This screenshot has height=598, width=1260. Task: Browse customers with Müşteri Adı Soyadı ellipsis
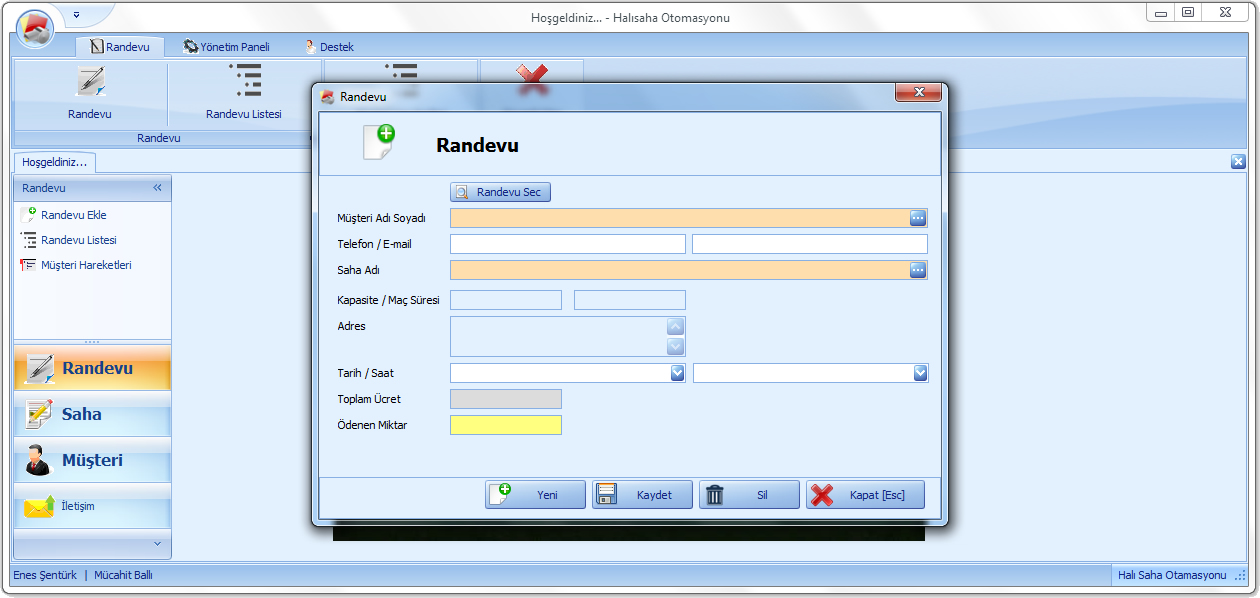click(x=917, y=218)
